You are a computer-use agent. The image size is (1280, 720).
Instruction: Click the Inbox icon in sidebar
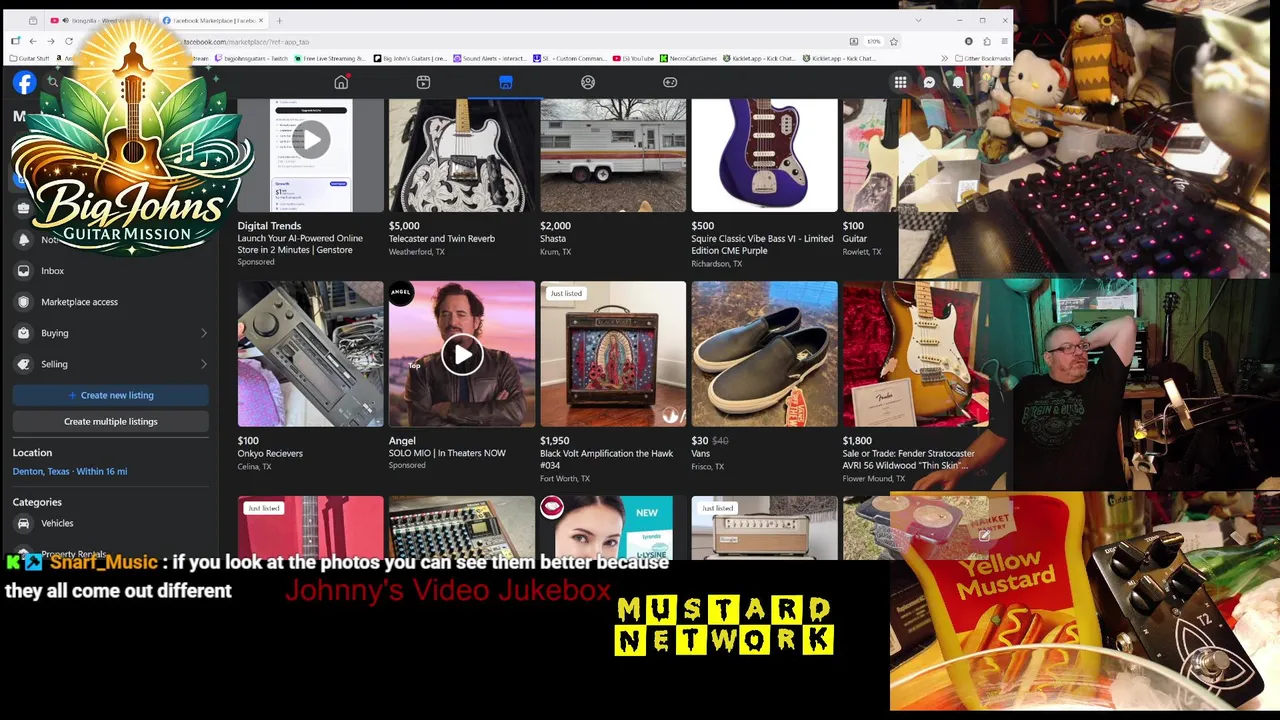[x=24, y=271]
